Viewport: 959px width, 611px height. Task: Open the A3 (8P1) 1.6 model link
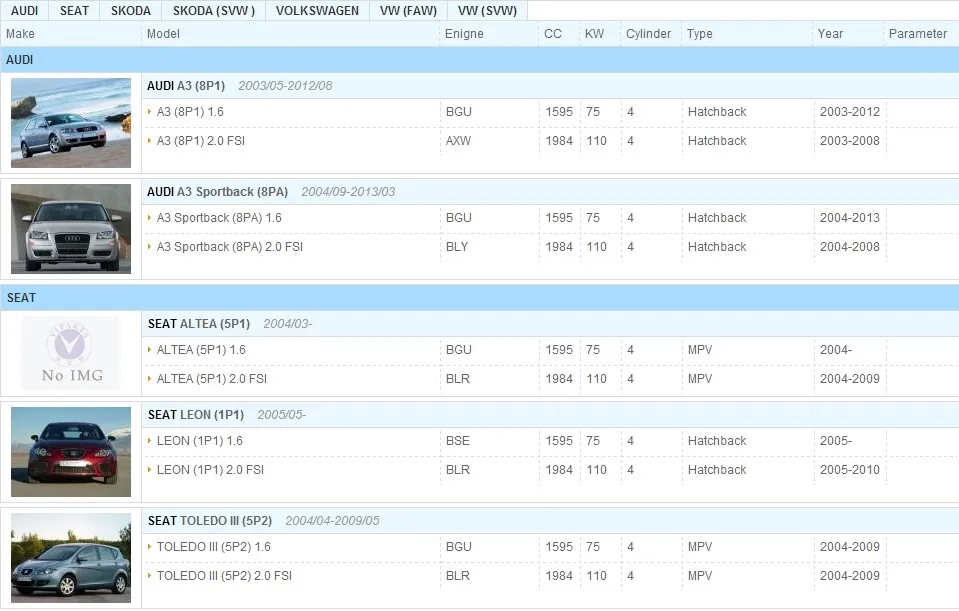tap(190, 112)
